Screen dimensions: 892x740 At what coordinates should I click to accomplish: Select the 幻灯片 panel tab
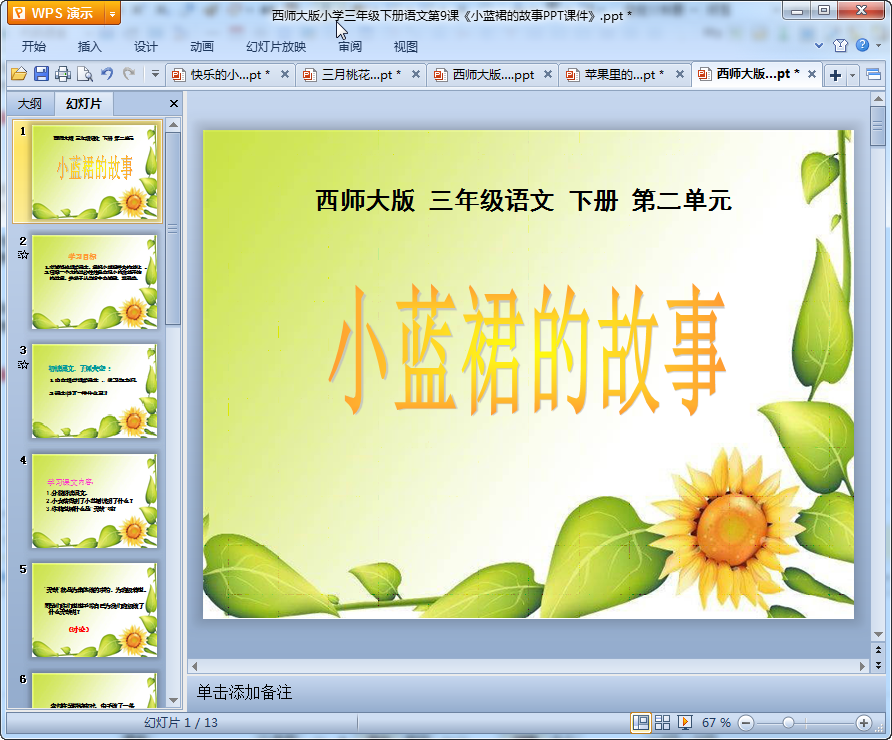point(84,104)
